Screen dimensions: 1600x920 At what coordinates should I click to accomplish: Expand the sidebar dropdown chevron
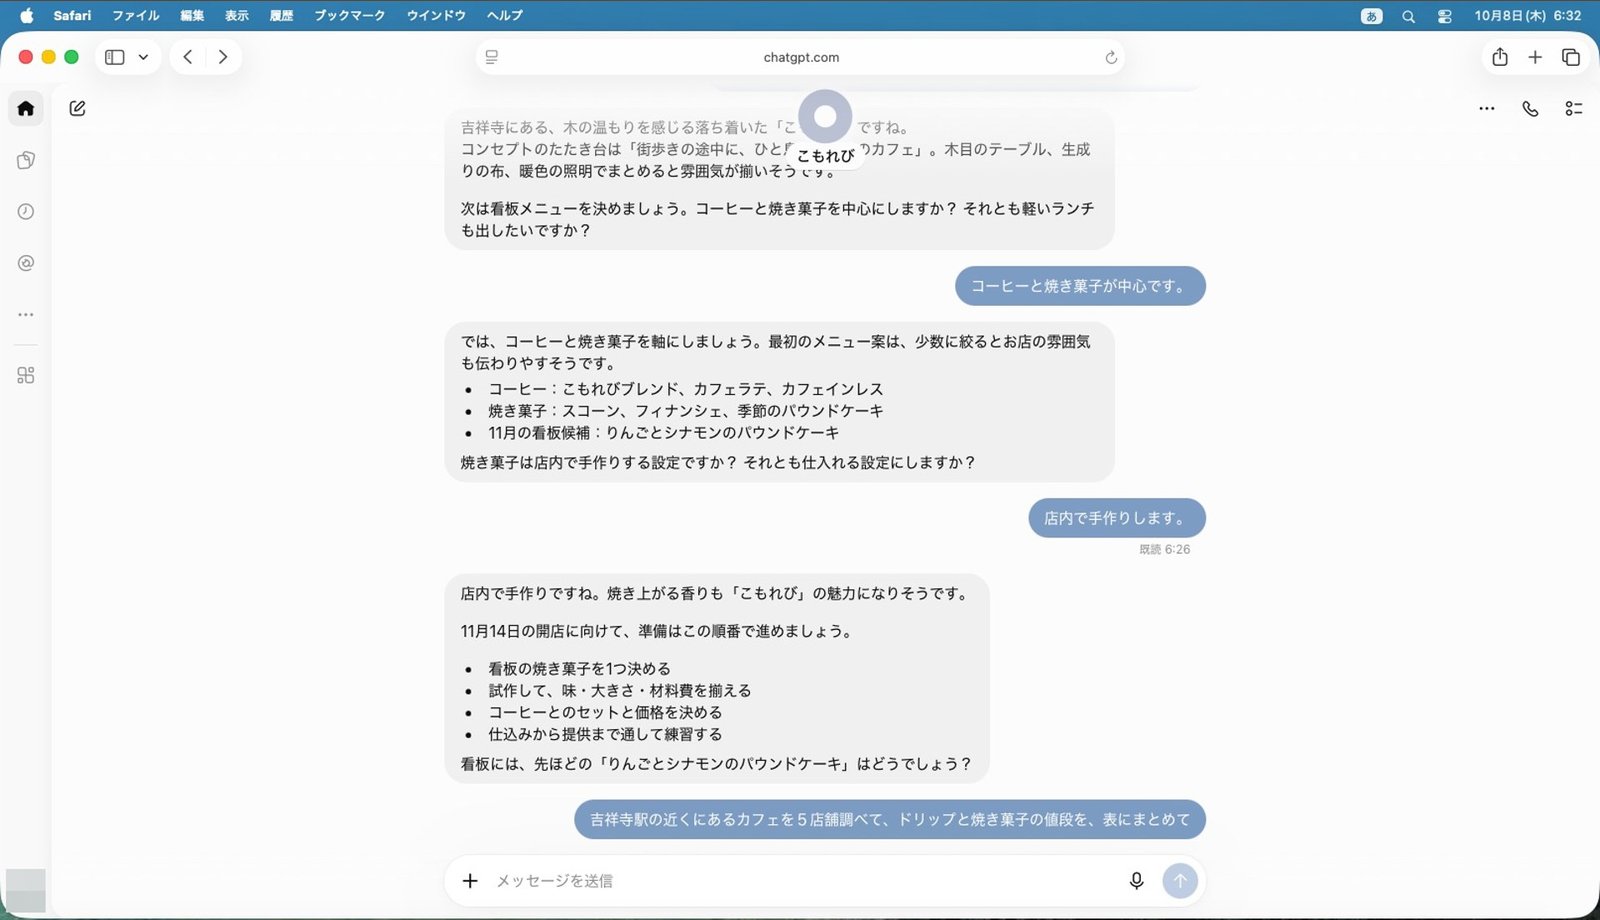[x=143, y=57]
